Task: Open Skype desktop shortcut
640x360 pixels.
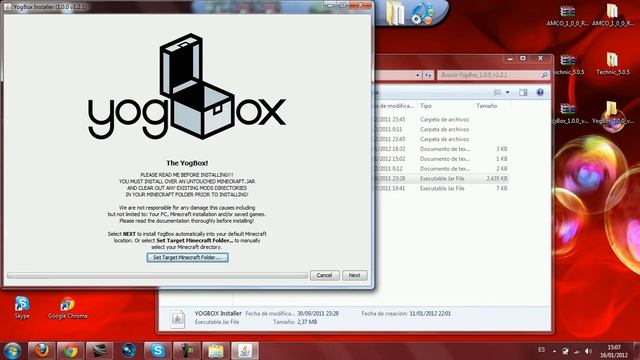Action: point(22,307)
